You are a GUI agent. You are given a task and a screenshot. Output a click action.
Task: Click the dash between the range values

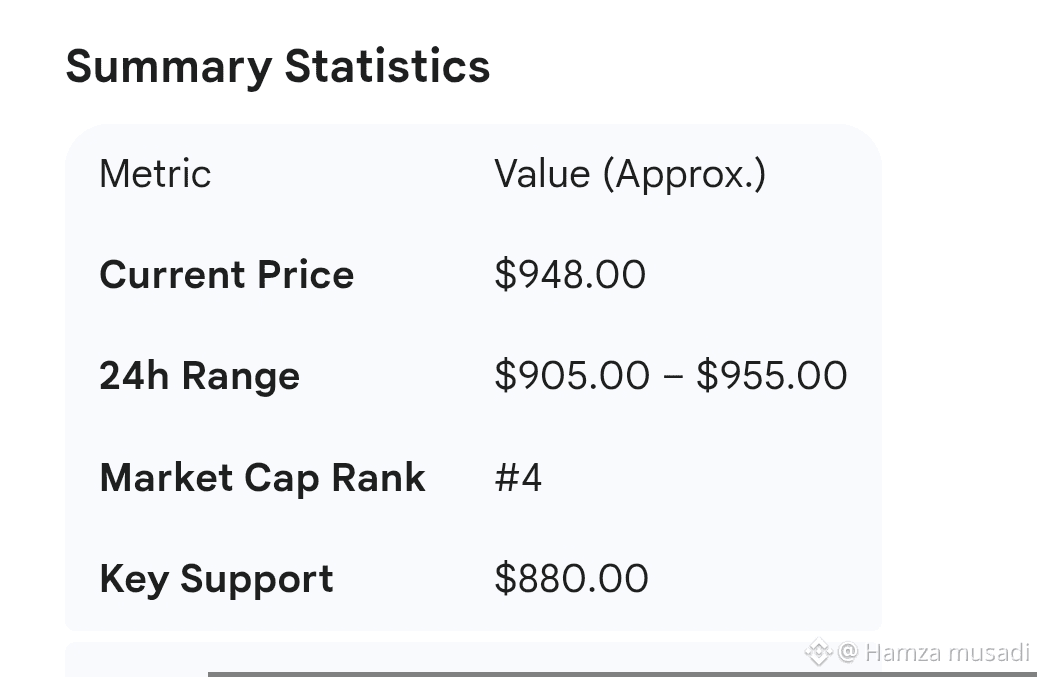click(672, 377)
